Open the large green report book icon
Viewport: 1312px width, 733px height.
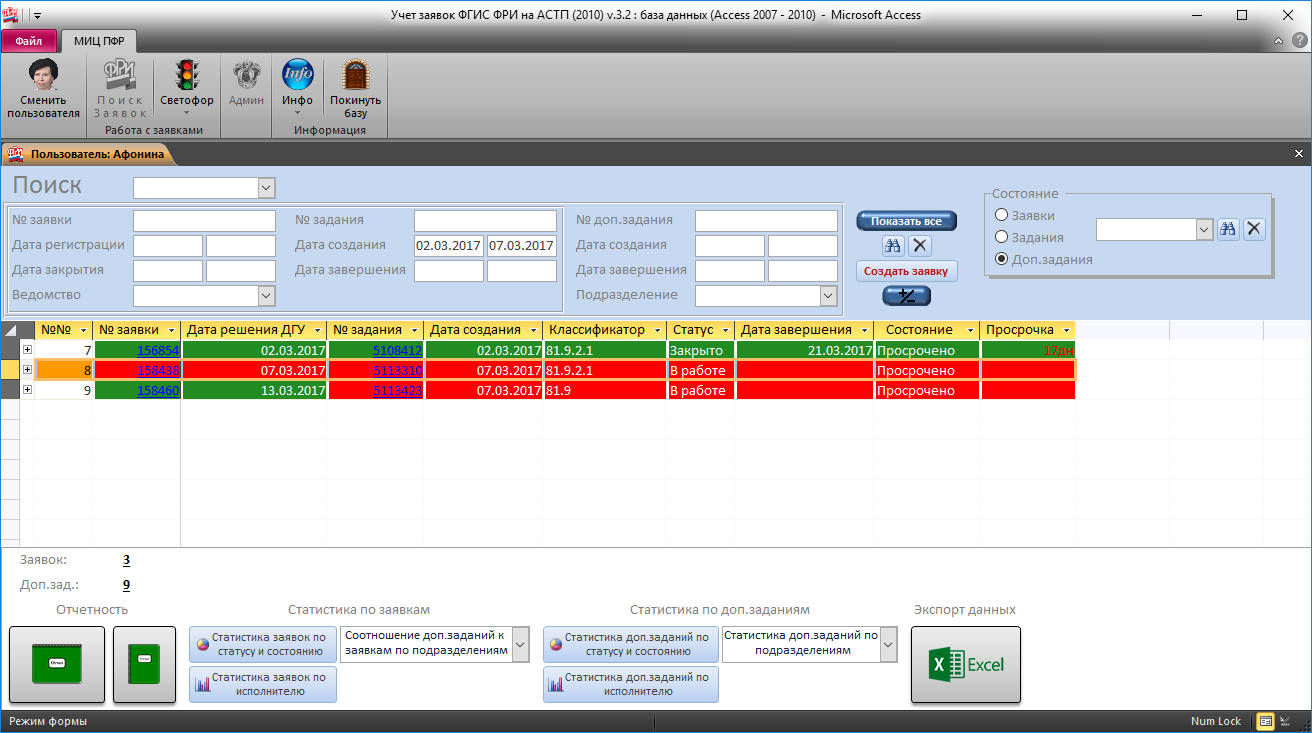57,664
